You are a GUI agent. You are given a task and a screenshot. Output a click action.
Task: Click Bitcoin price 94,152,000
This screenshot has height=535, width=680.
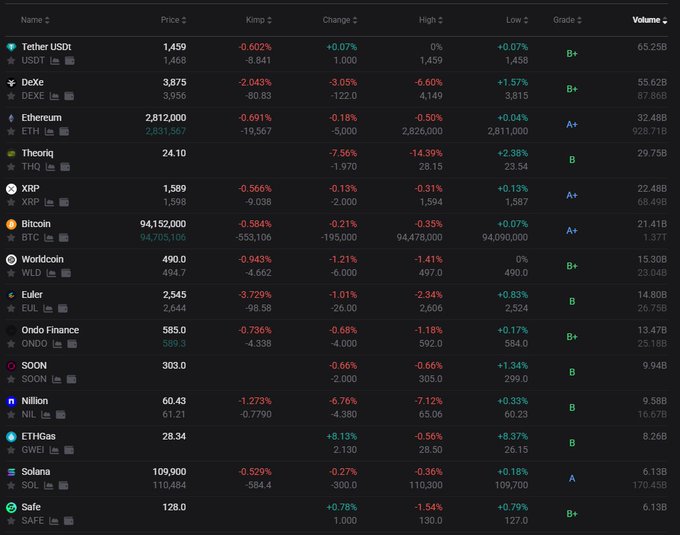163,224
